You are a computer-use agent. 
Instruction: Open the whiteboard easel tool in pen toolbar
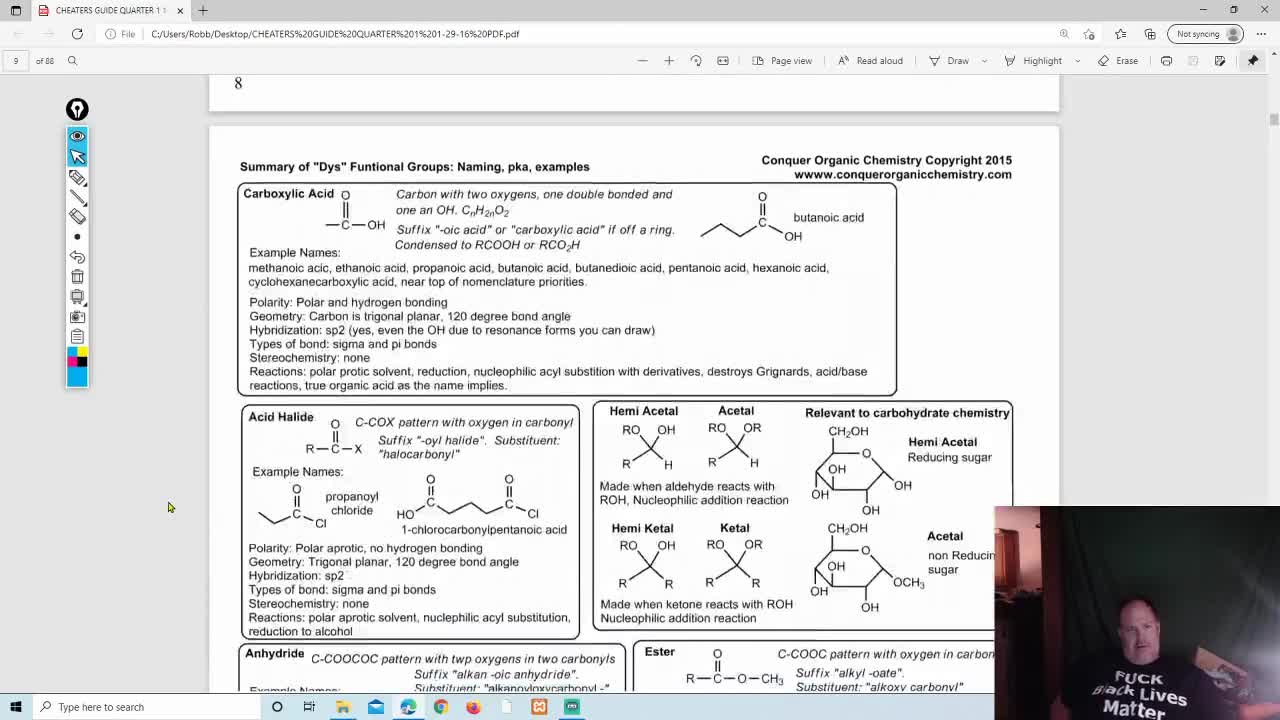point(77,297)
